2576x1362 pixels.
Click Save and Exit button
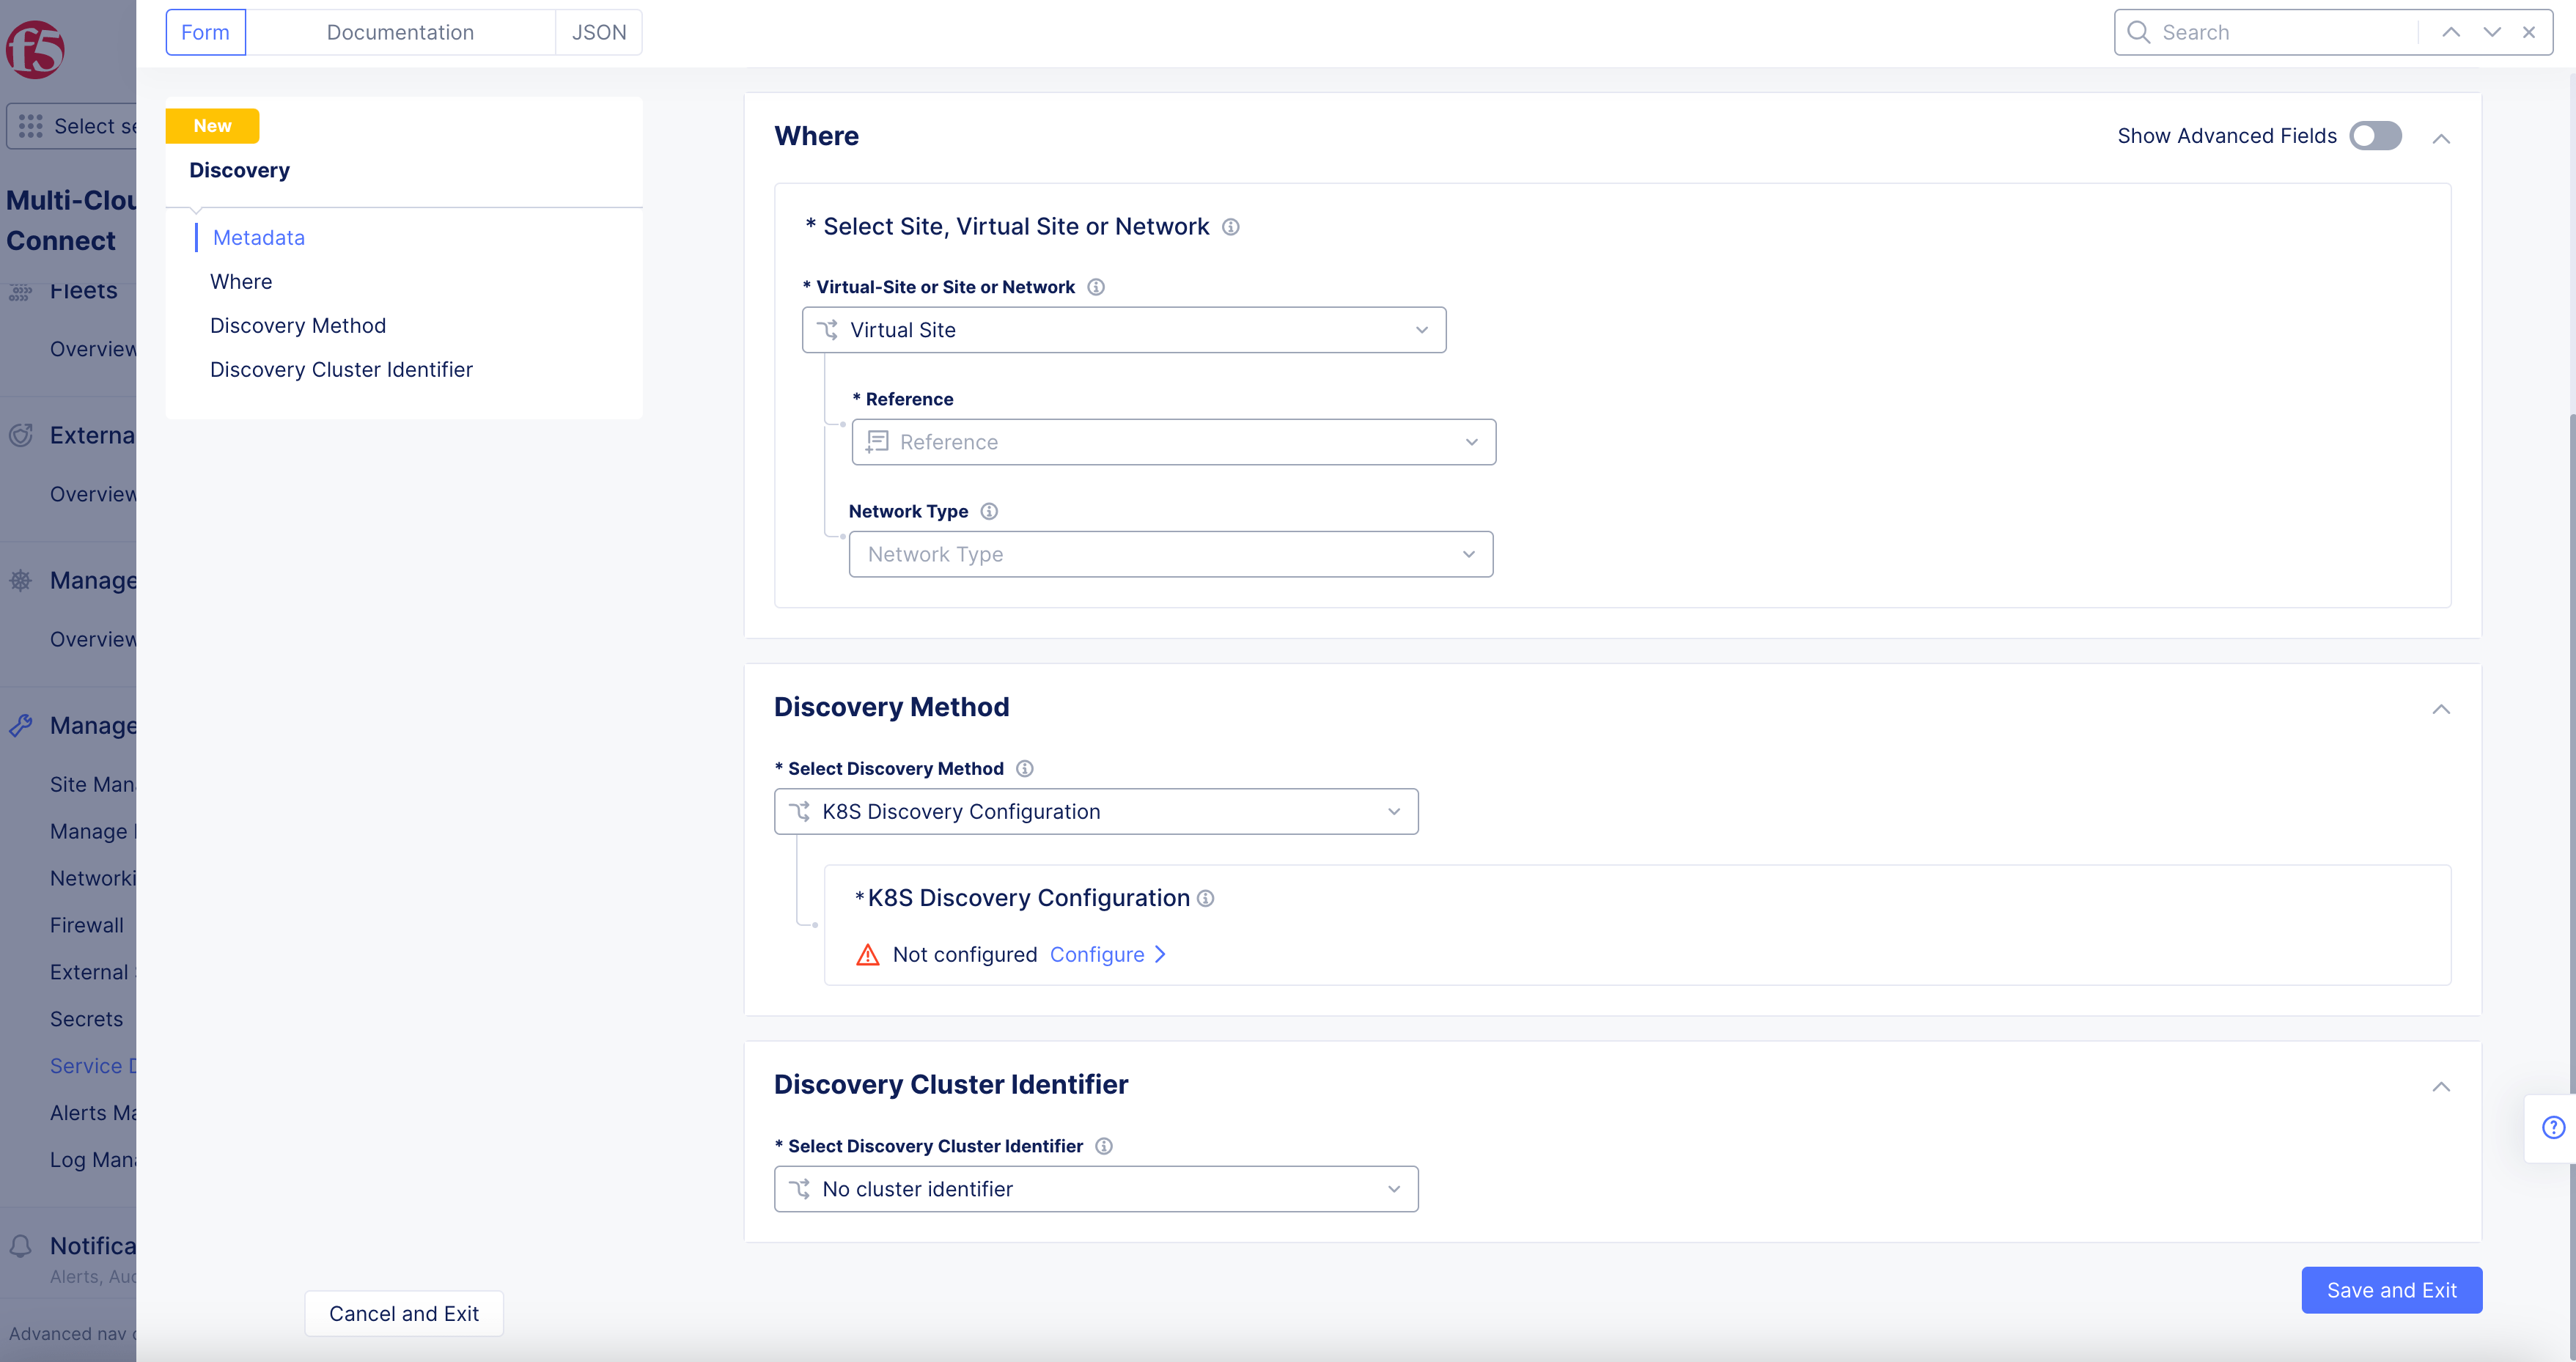pyautogui.click(x=2391, y=1290)
